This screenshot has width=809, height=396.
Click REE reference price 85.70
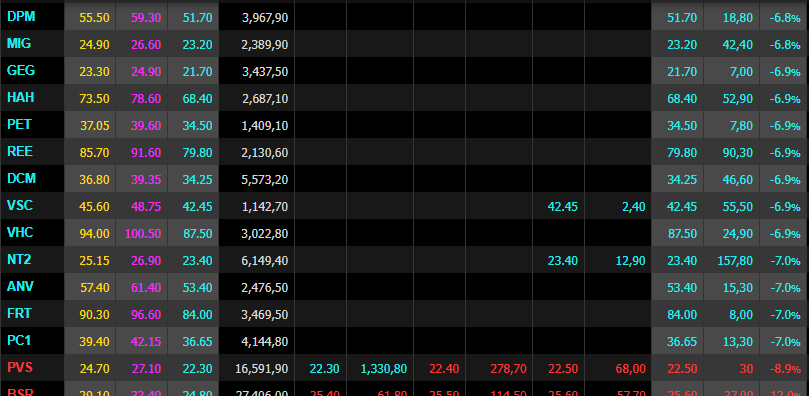click(x=94, y=153)
